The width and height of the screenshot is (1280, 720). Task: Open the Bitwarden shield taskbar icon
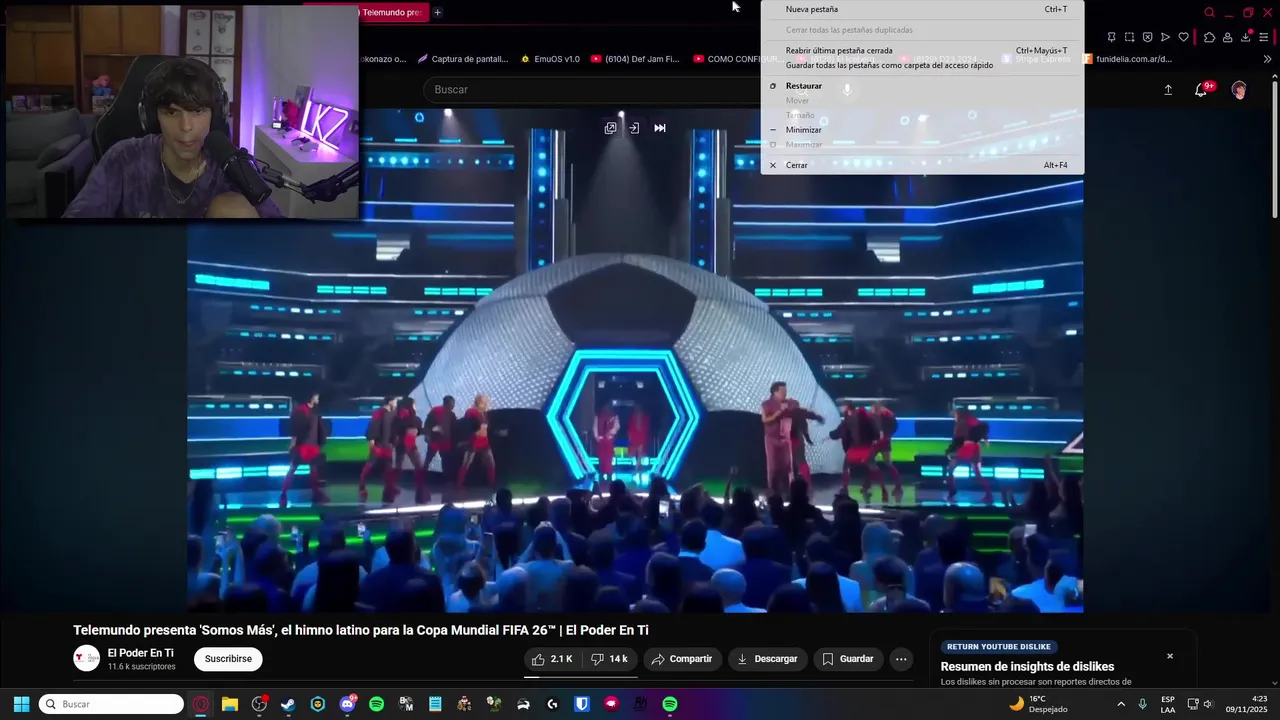(x=581, y=704)
